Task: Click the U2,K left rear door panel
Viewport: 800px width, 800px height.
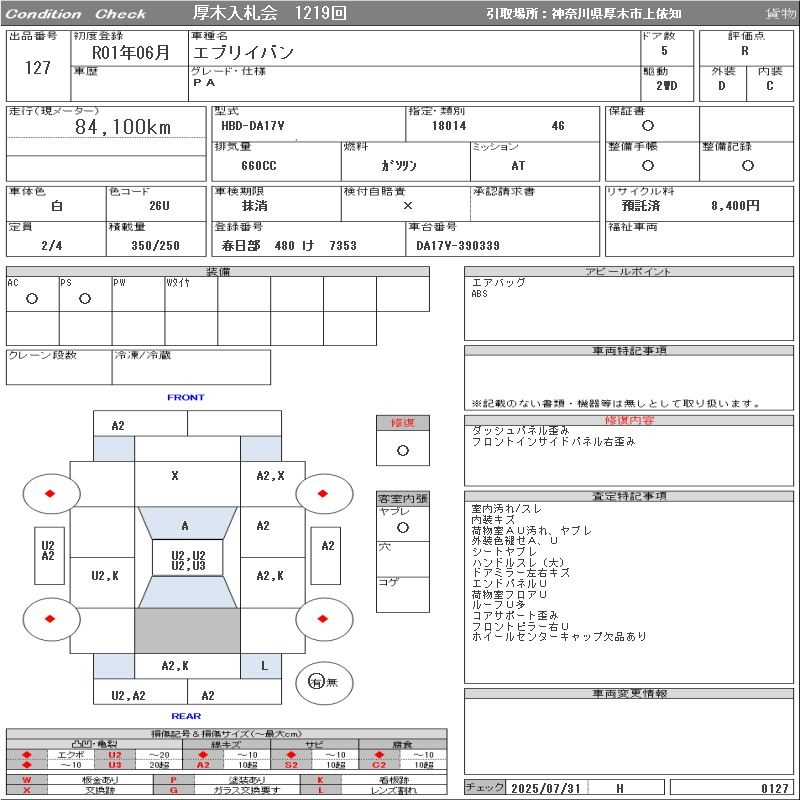Action: click(x=105, y=576)
